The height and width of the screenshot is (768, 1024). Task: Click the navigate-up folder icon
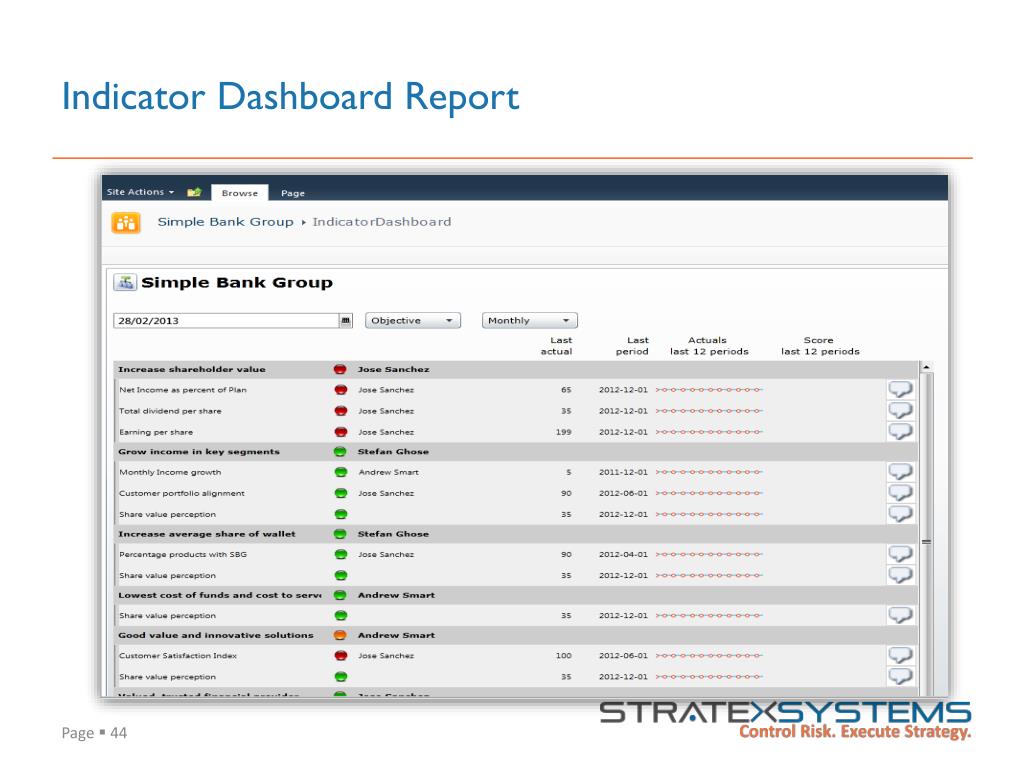[x=194, y=192]
